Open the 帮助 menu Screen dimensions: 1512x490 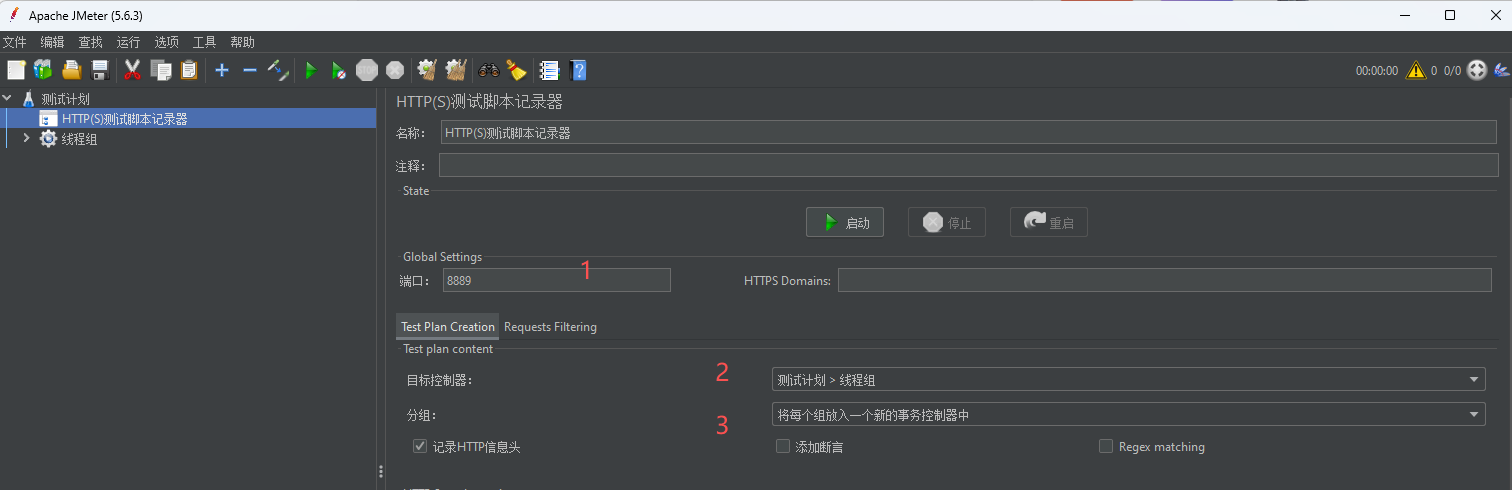242,42
